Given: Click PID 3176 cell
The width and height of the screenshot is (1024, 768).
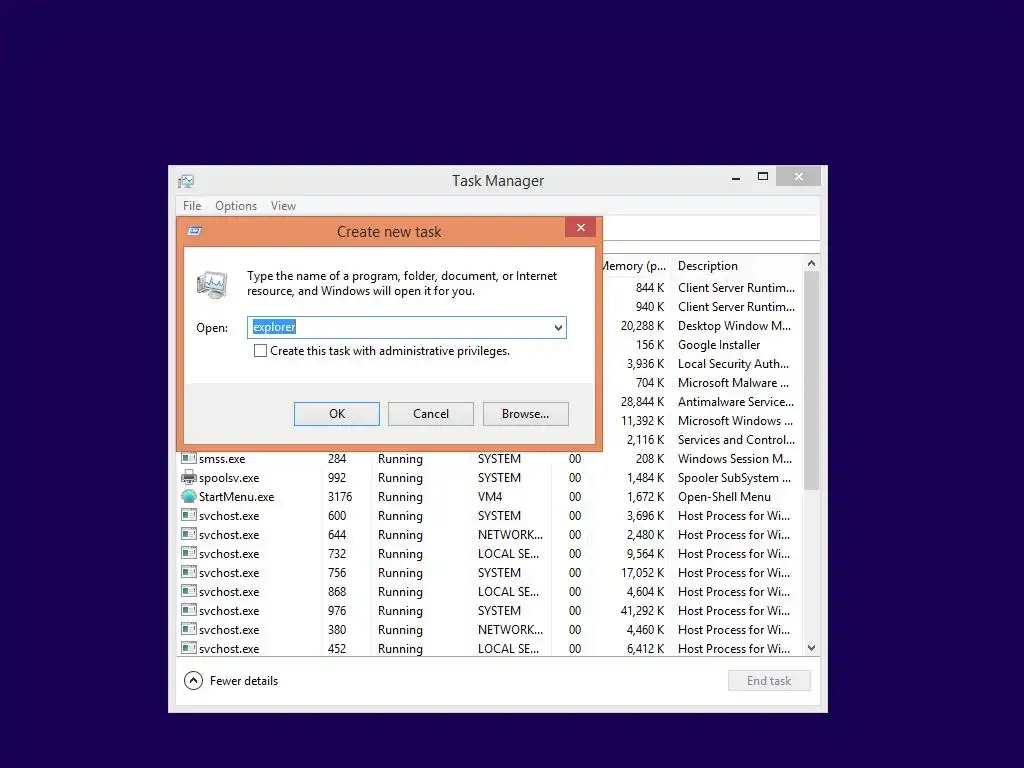Looking at the screenshot, I should coord(340,496).
